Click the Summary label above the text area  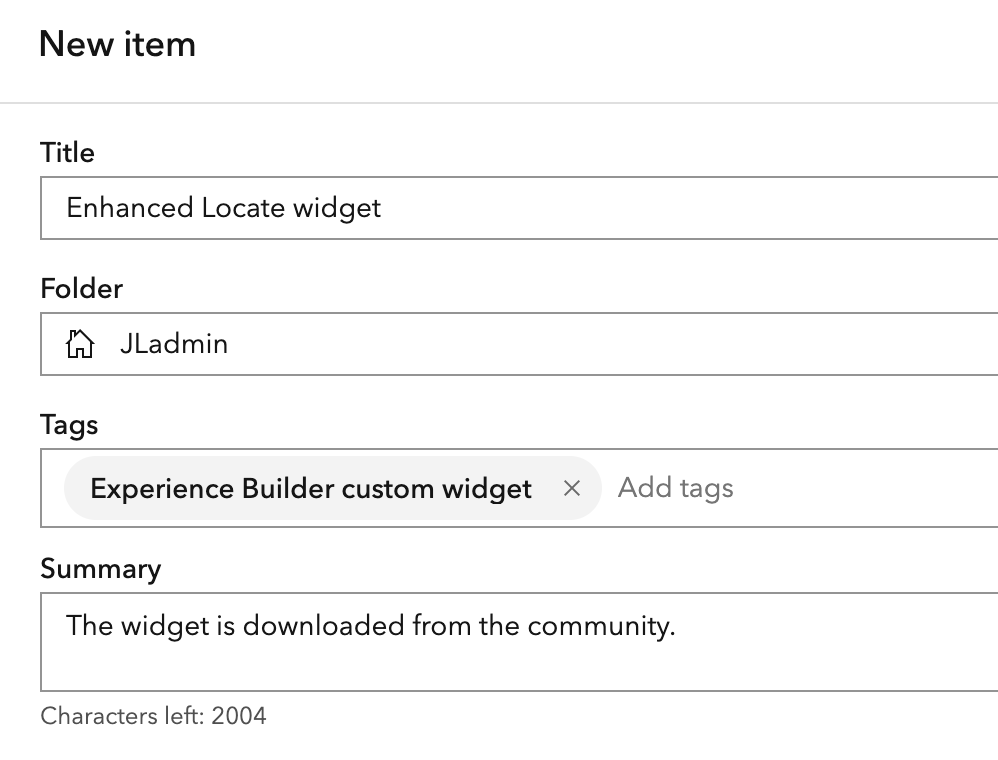(101, 569)
